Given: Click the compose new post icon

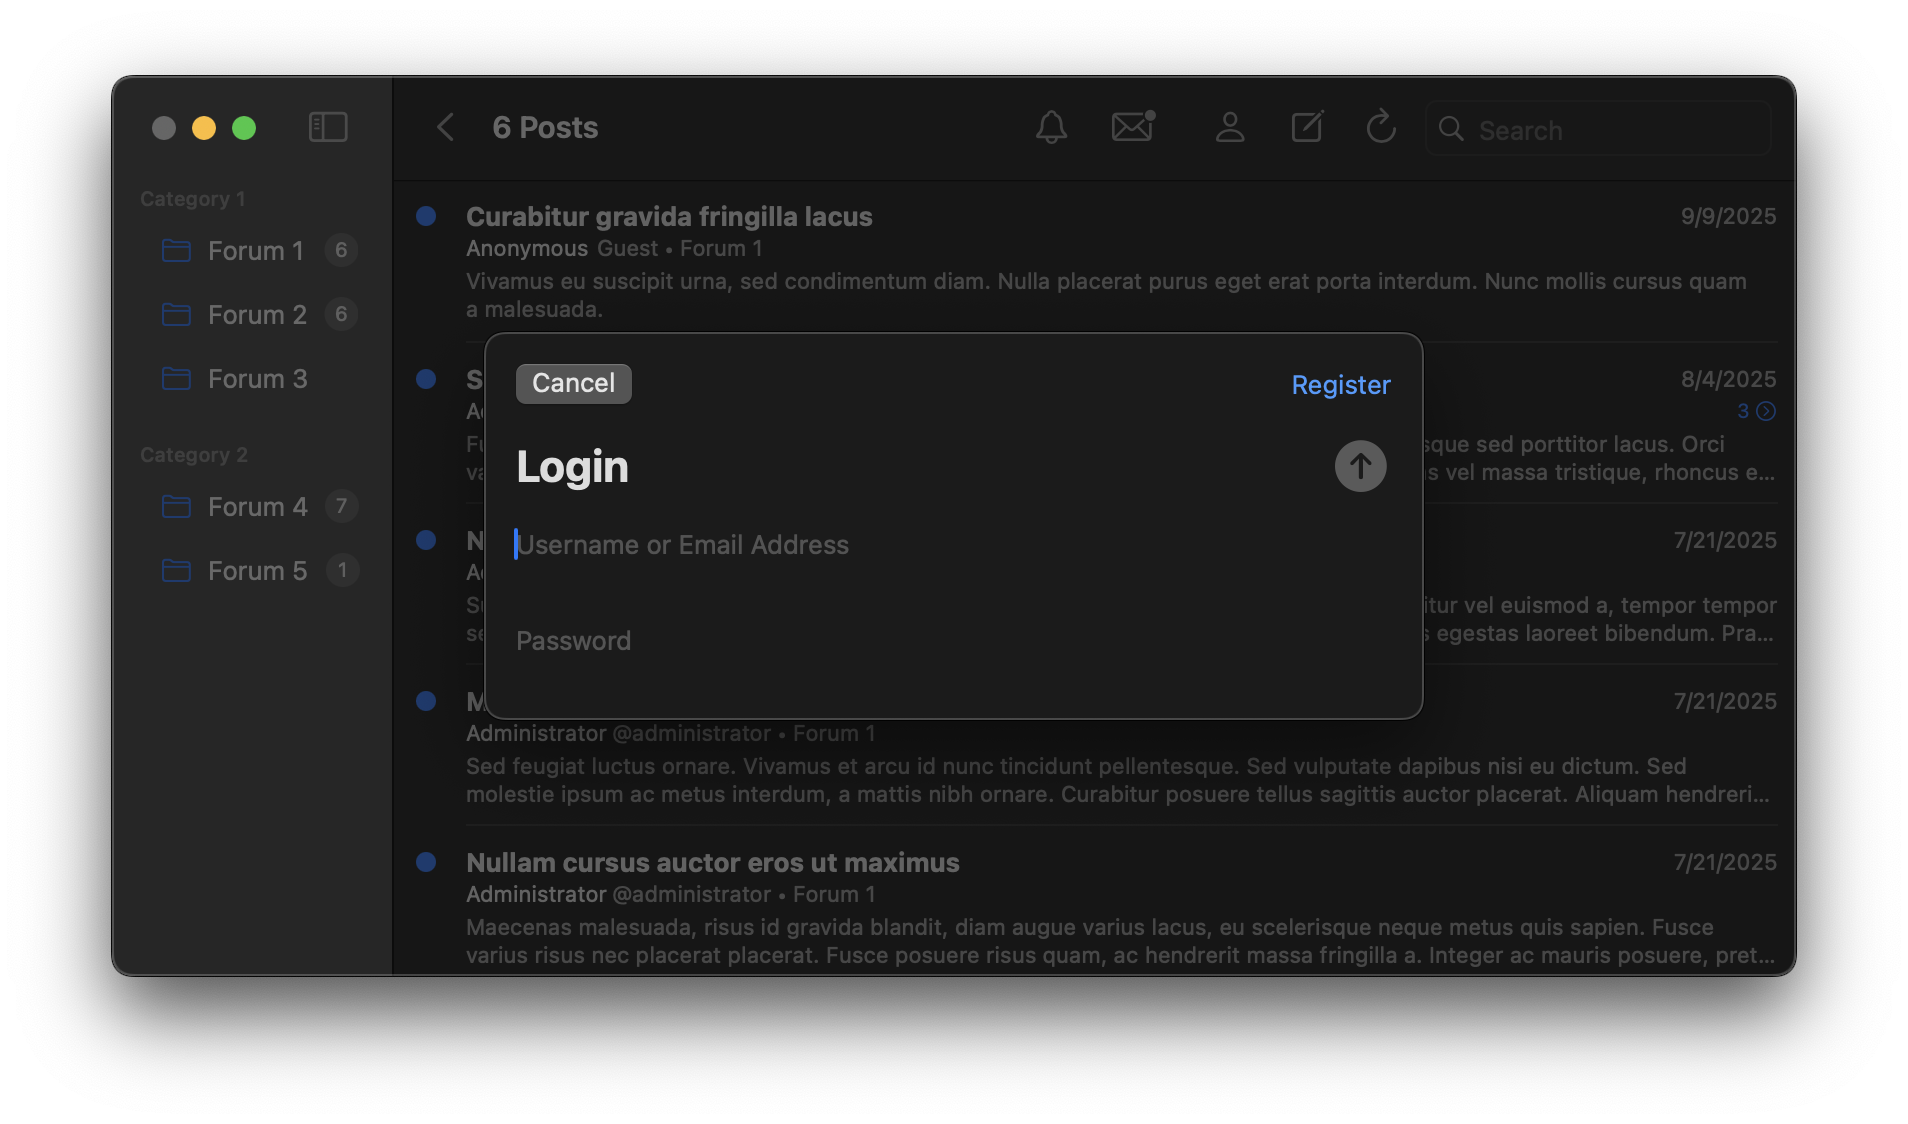Looking at the screenshot, I should [x=1307, y=127].
